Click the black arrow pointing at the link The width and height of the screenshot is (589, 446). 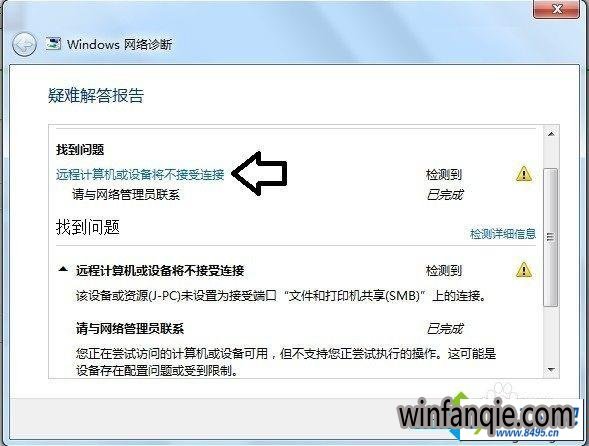(259, 174)
